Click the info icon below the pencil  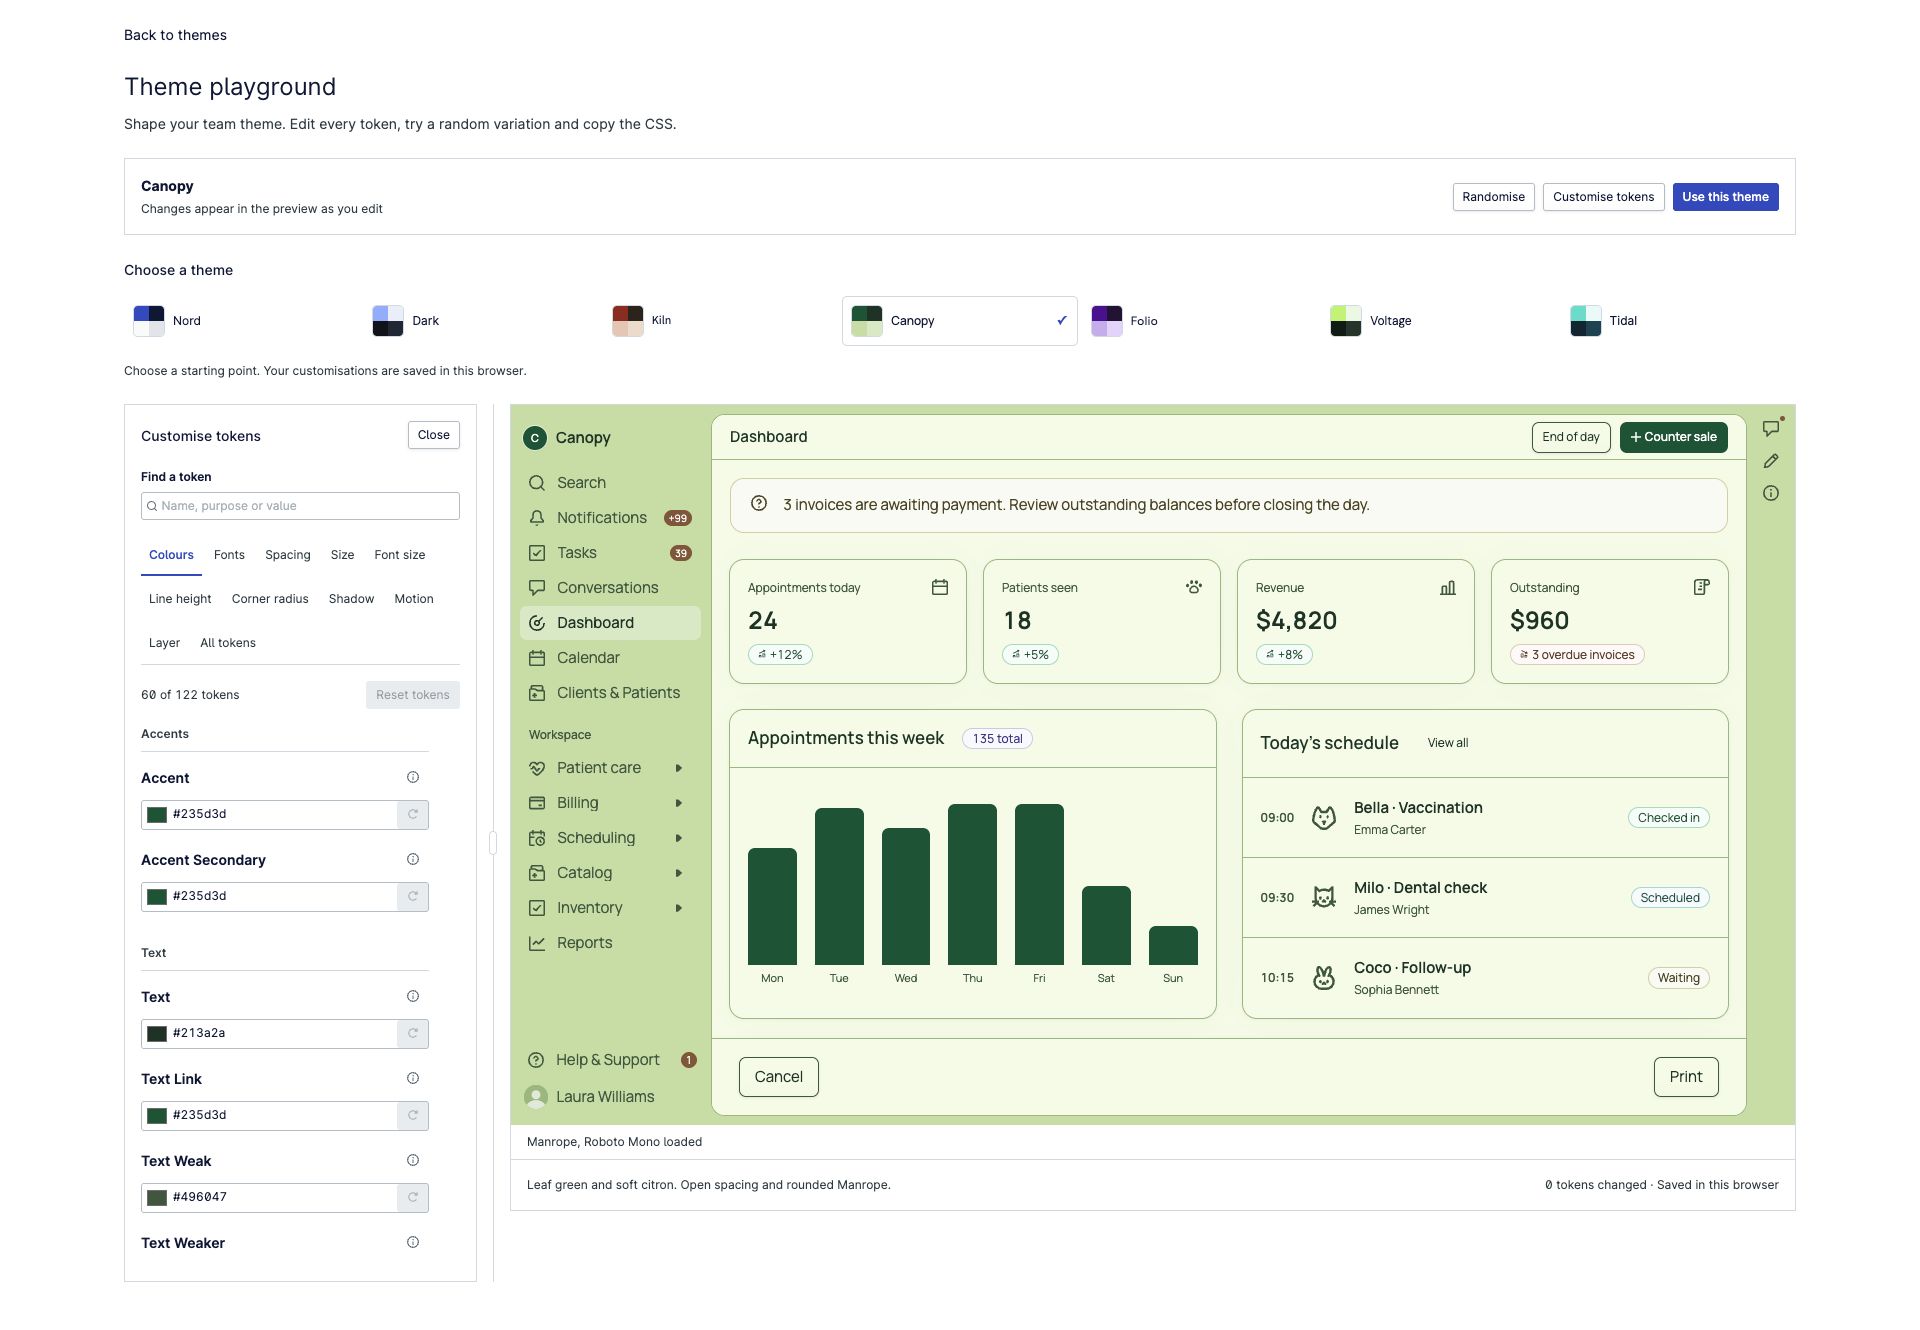(x=1771, y=493)
